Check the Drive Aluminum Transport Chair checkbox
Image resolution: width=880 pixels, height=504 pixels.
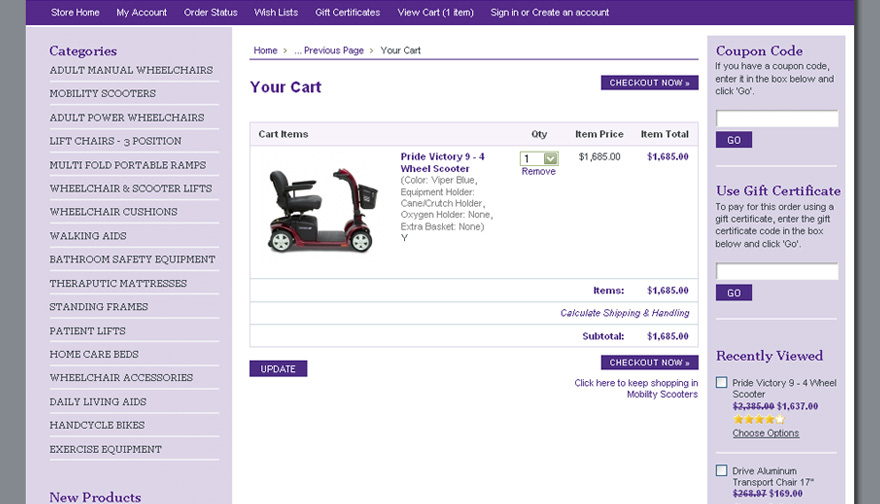[x=722, y=470]
